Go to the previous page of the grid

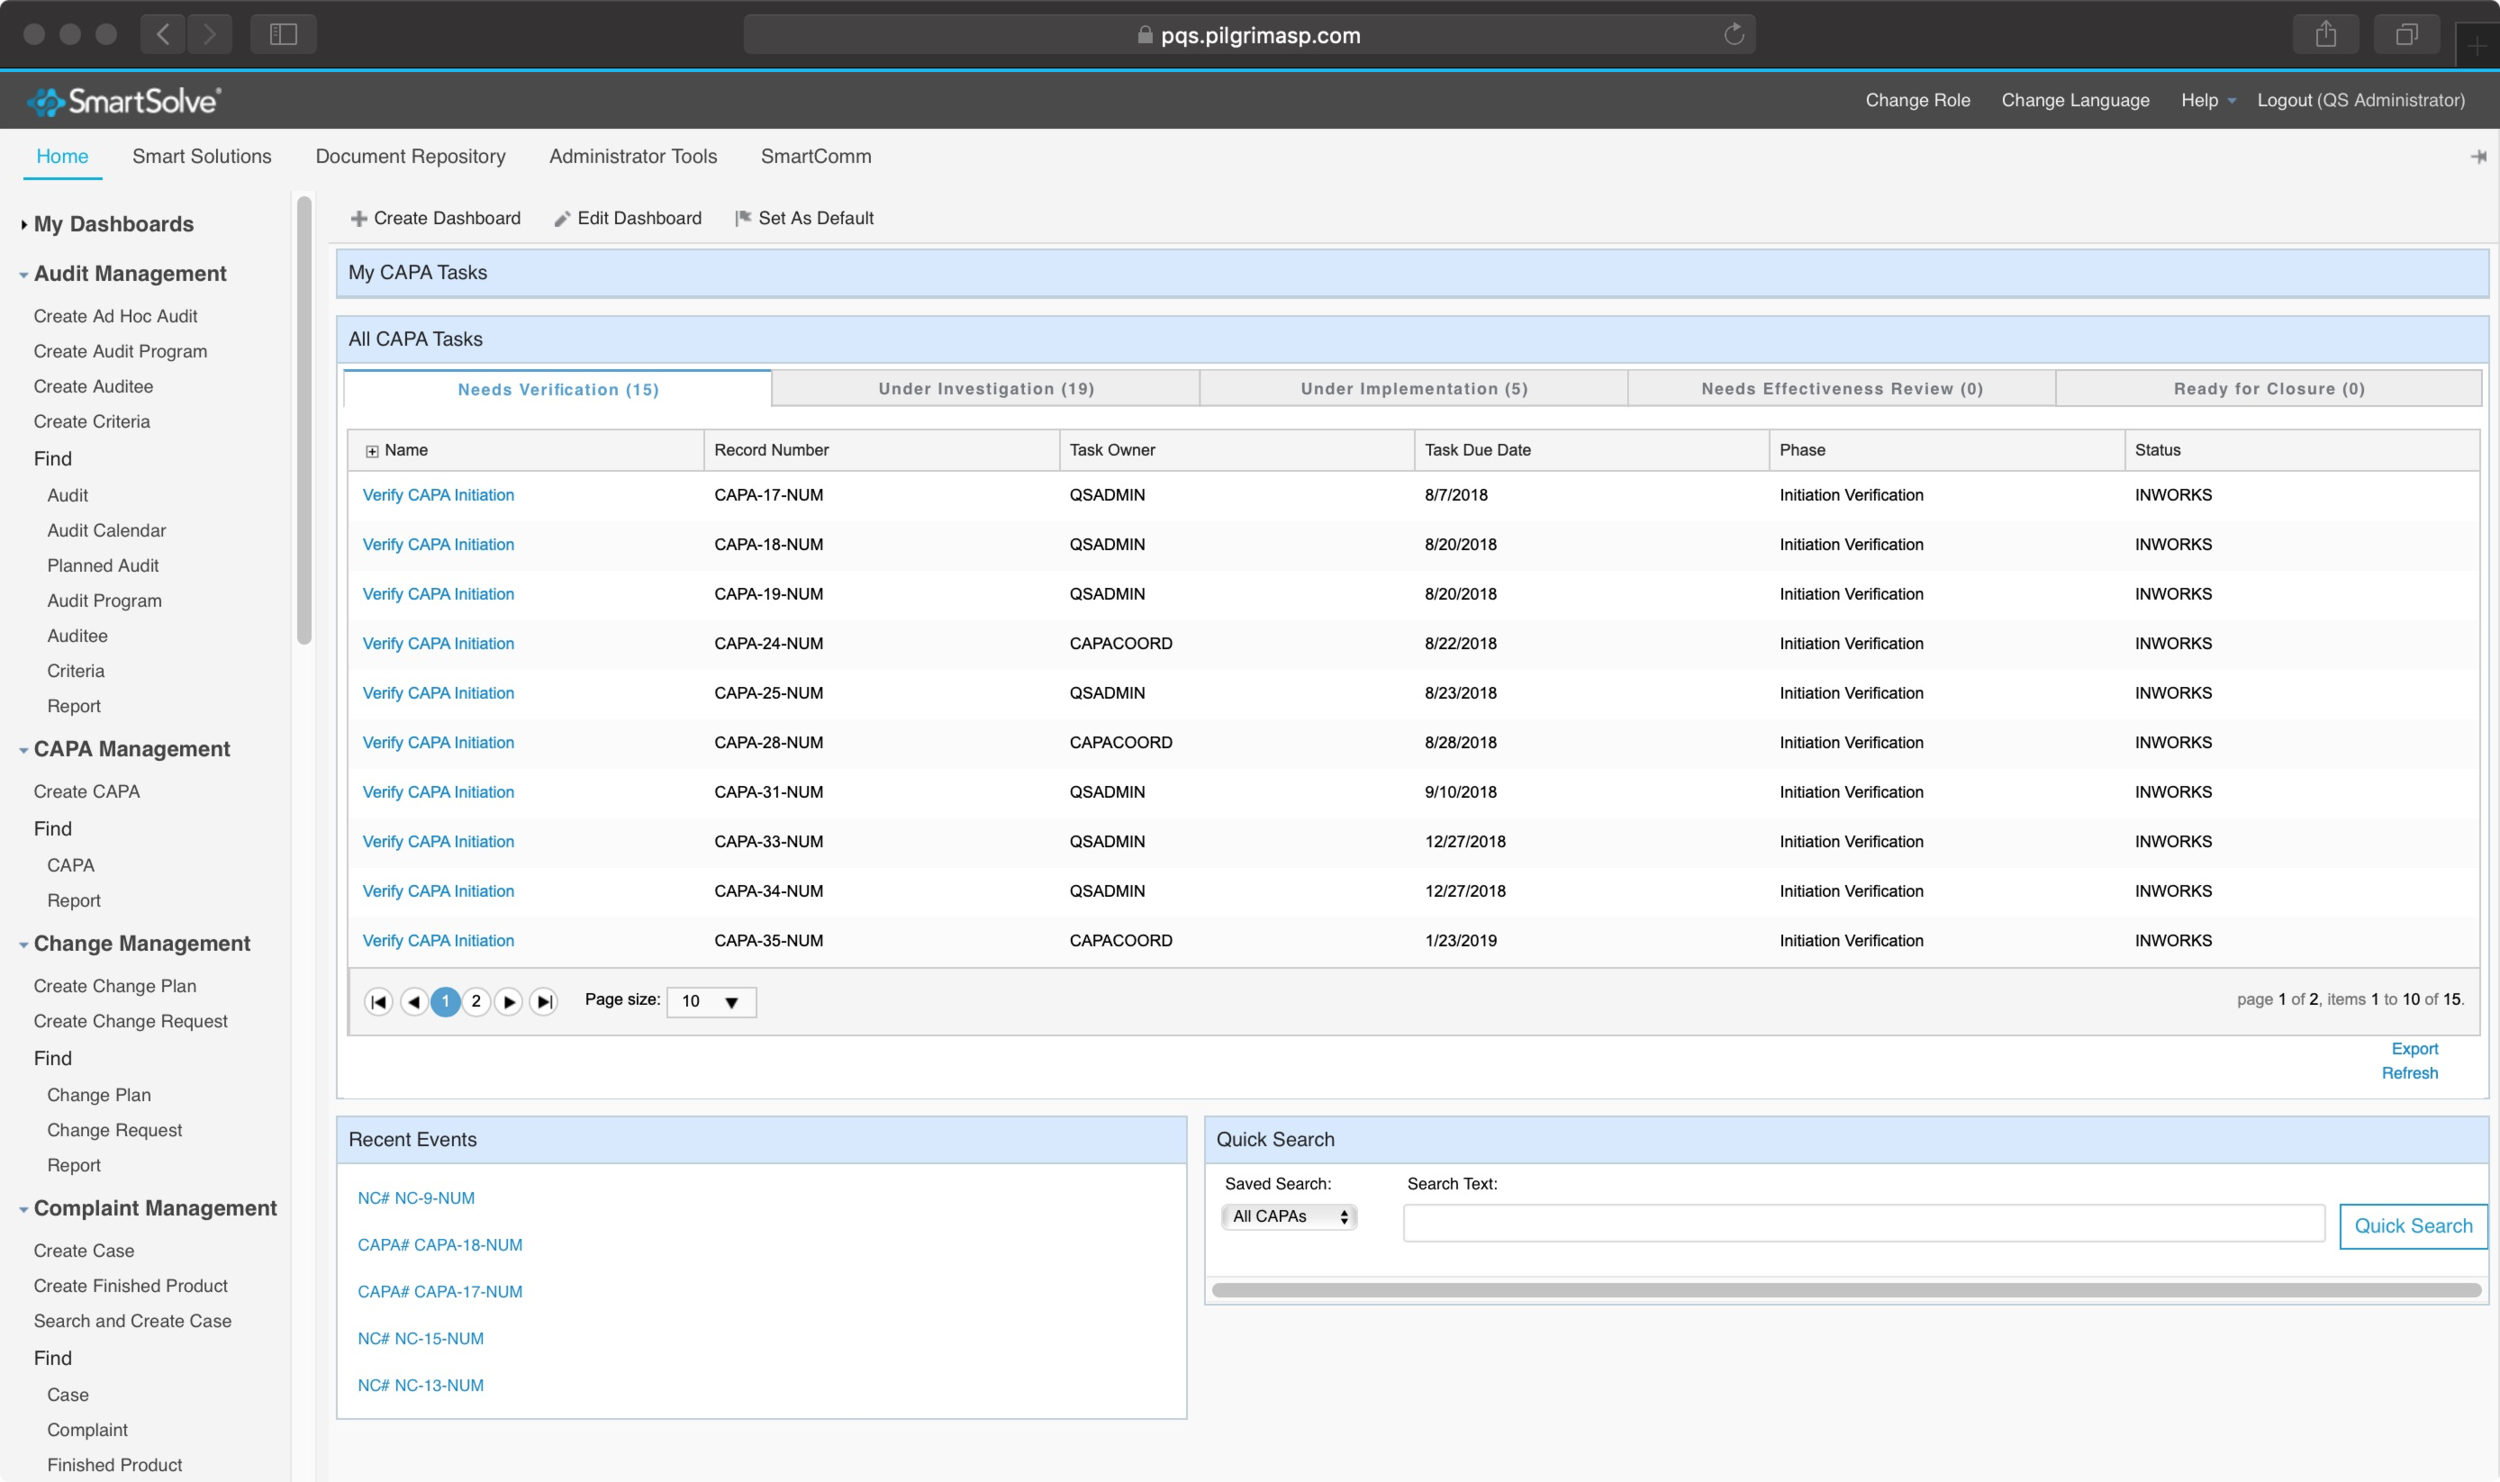pos(414,1002)
